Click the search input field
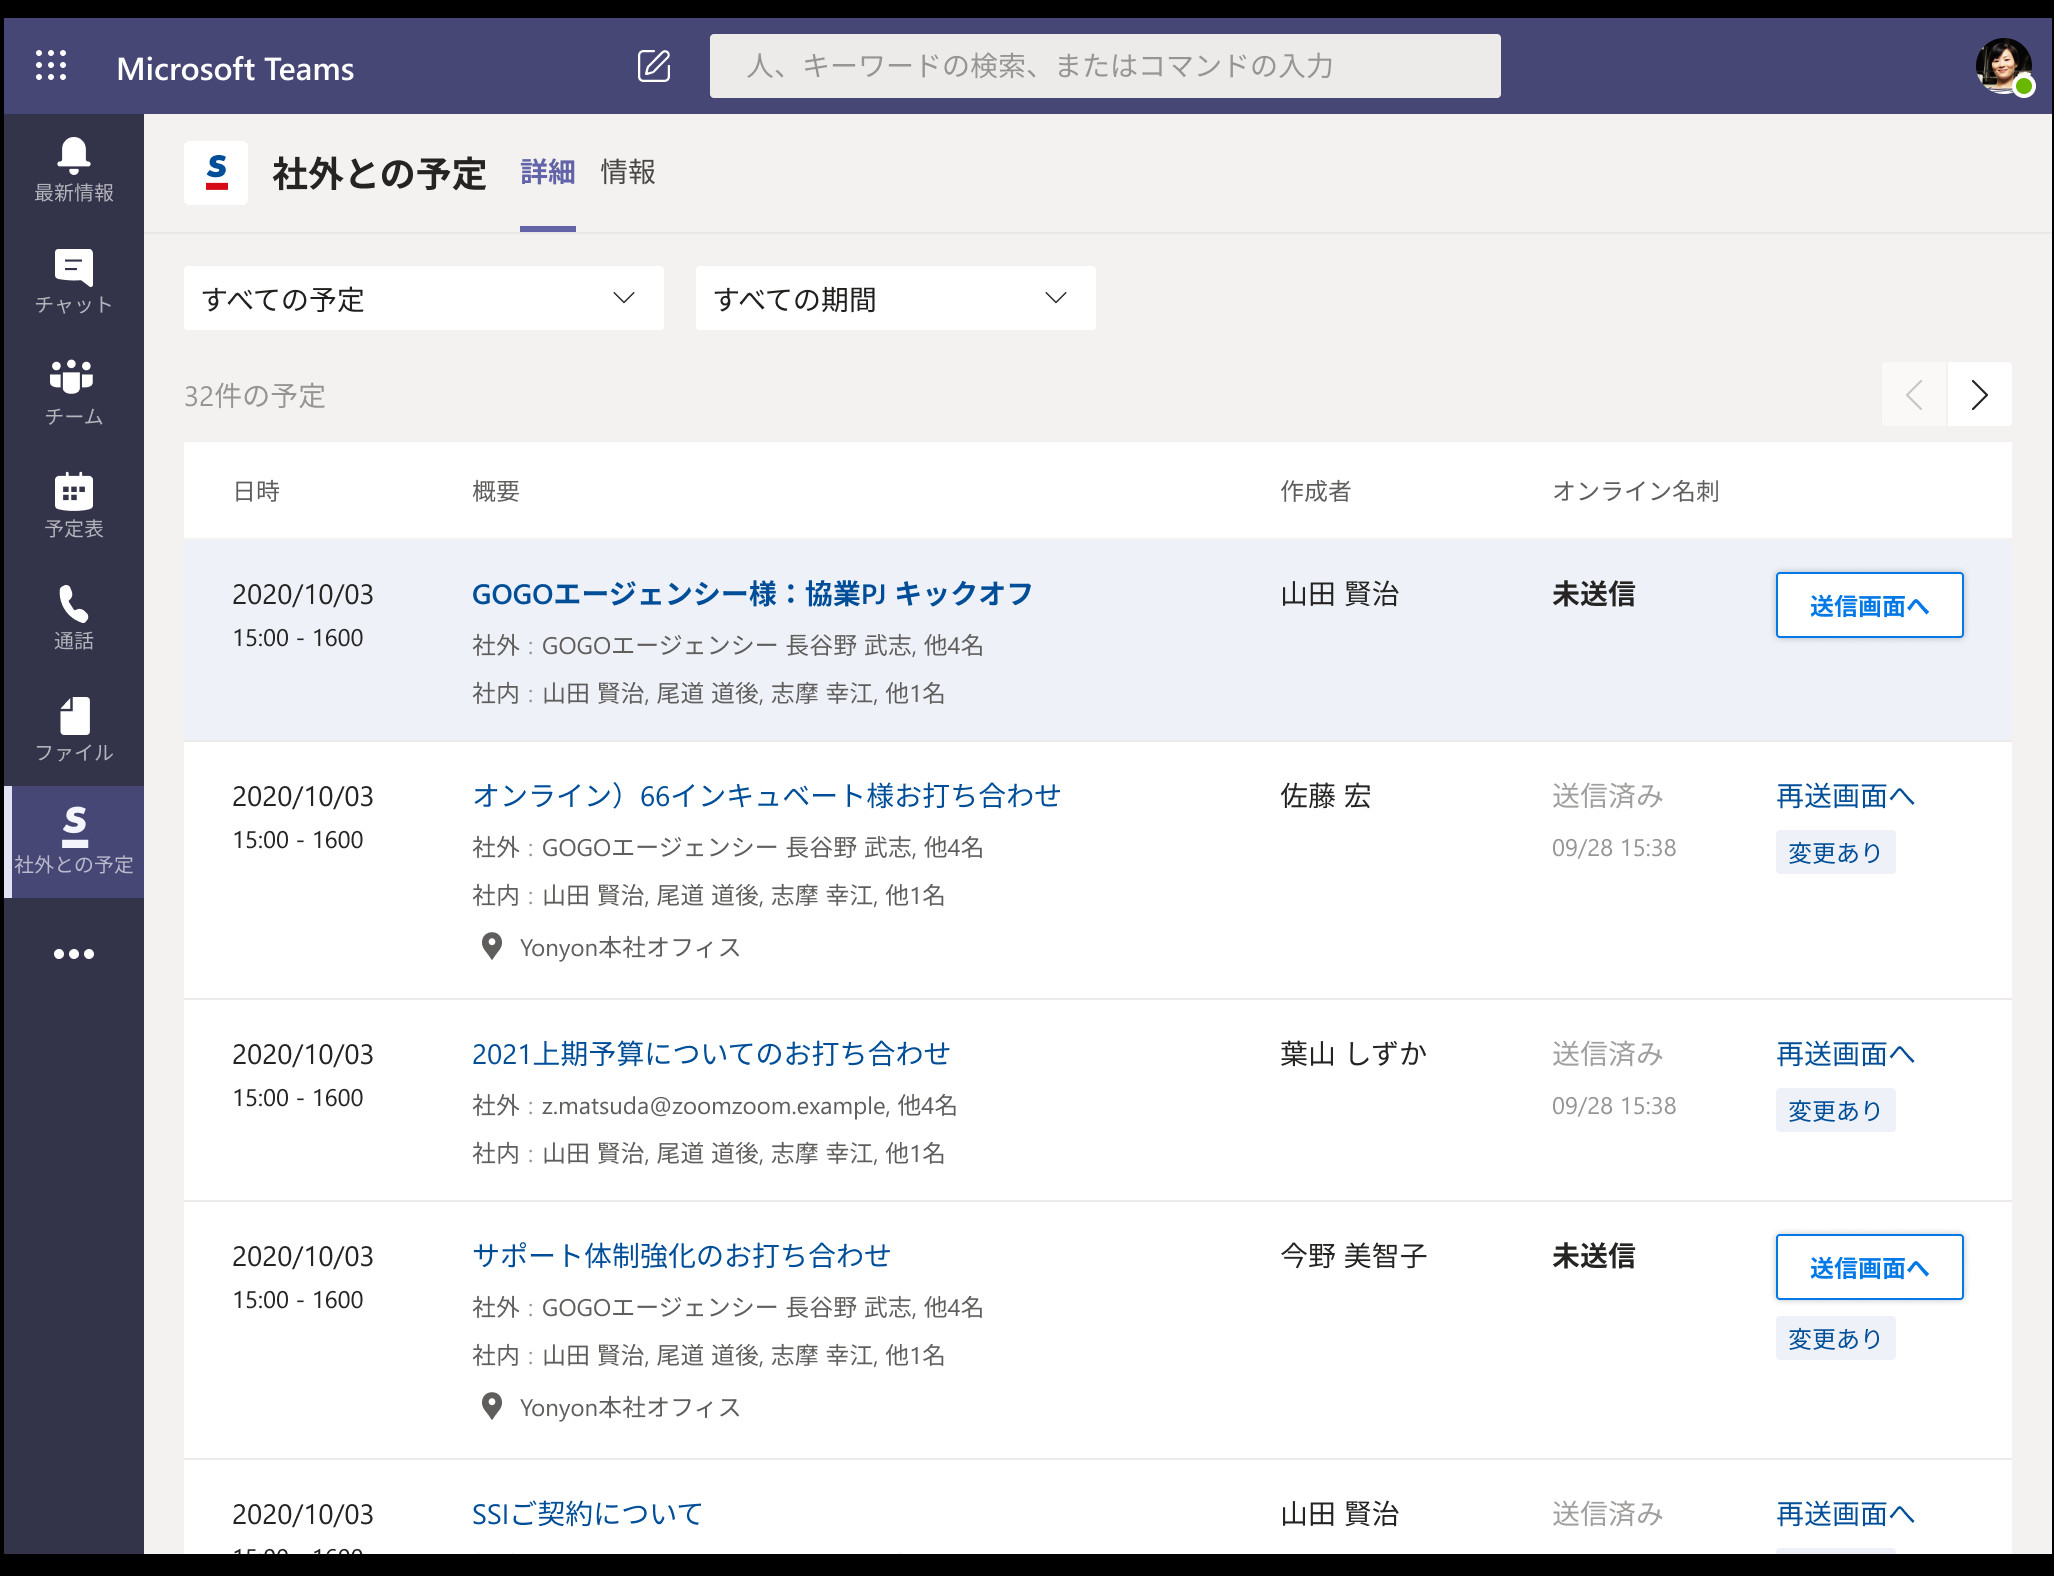The width and height of the screenshot is (2054, 1576). tap(1103, 65)
